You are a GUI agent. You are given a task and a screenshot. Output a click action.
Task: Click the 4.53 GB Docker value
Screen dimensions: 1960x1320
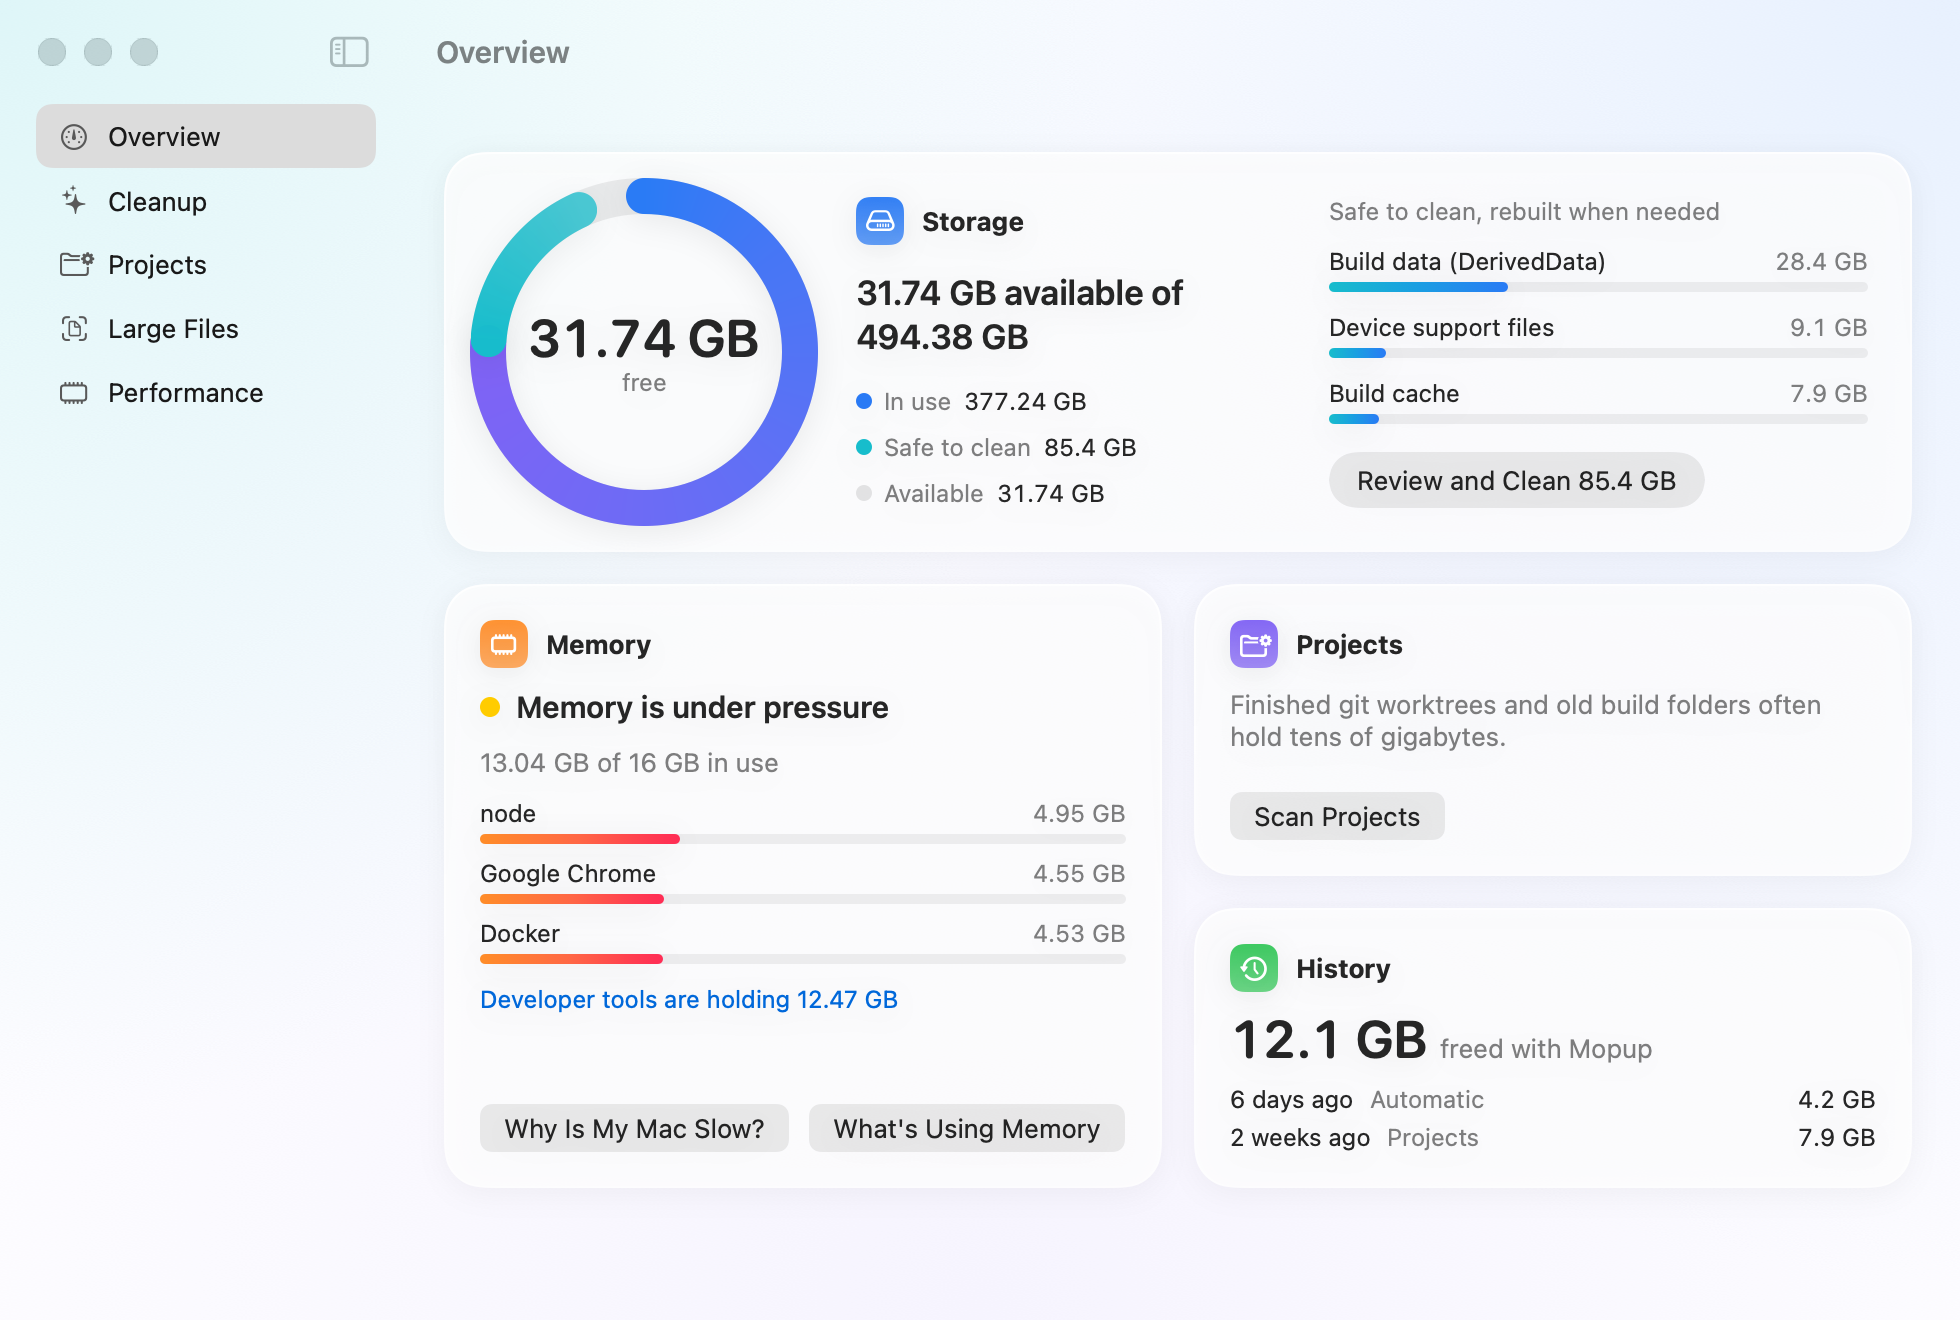1079,933
